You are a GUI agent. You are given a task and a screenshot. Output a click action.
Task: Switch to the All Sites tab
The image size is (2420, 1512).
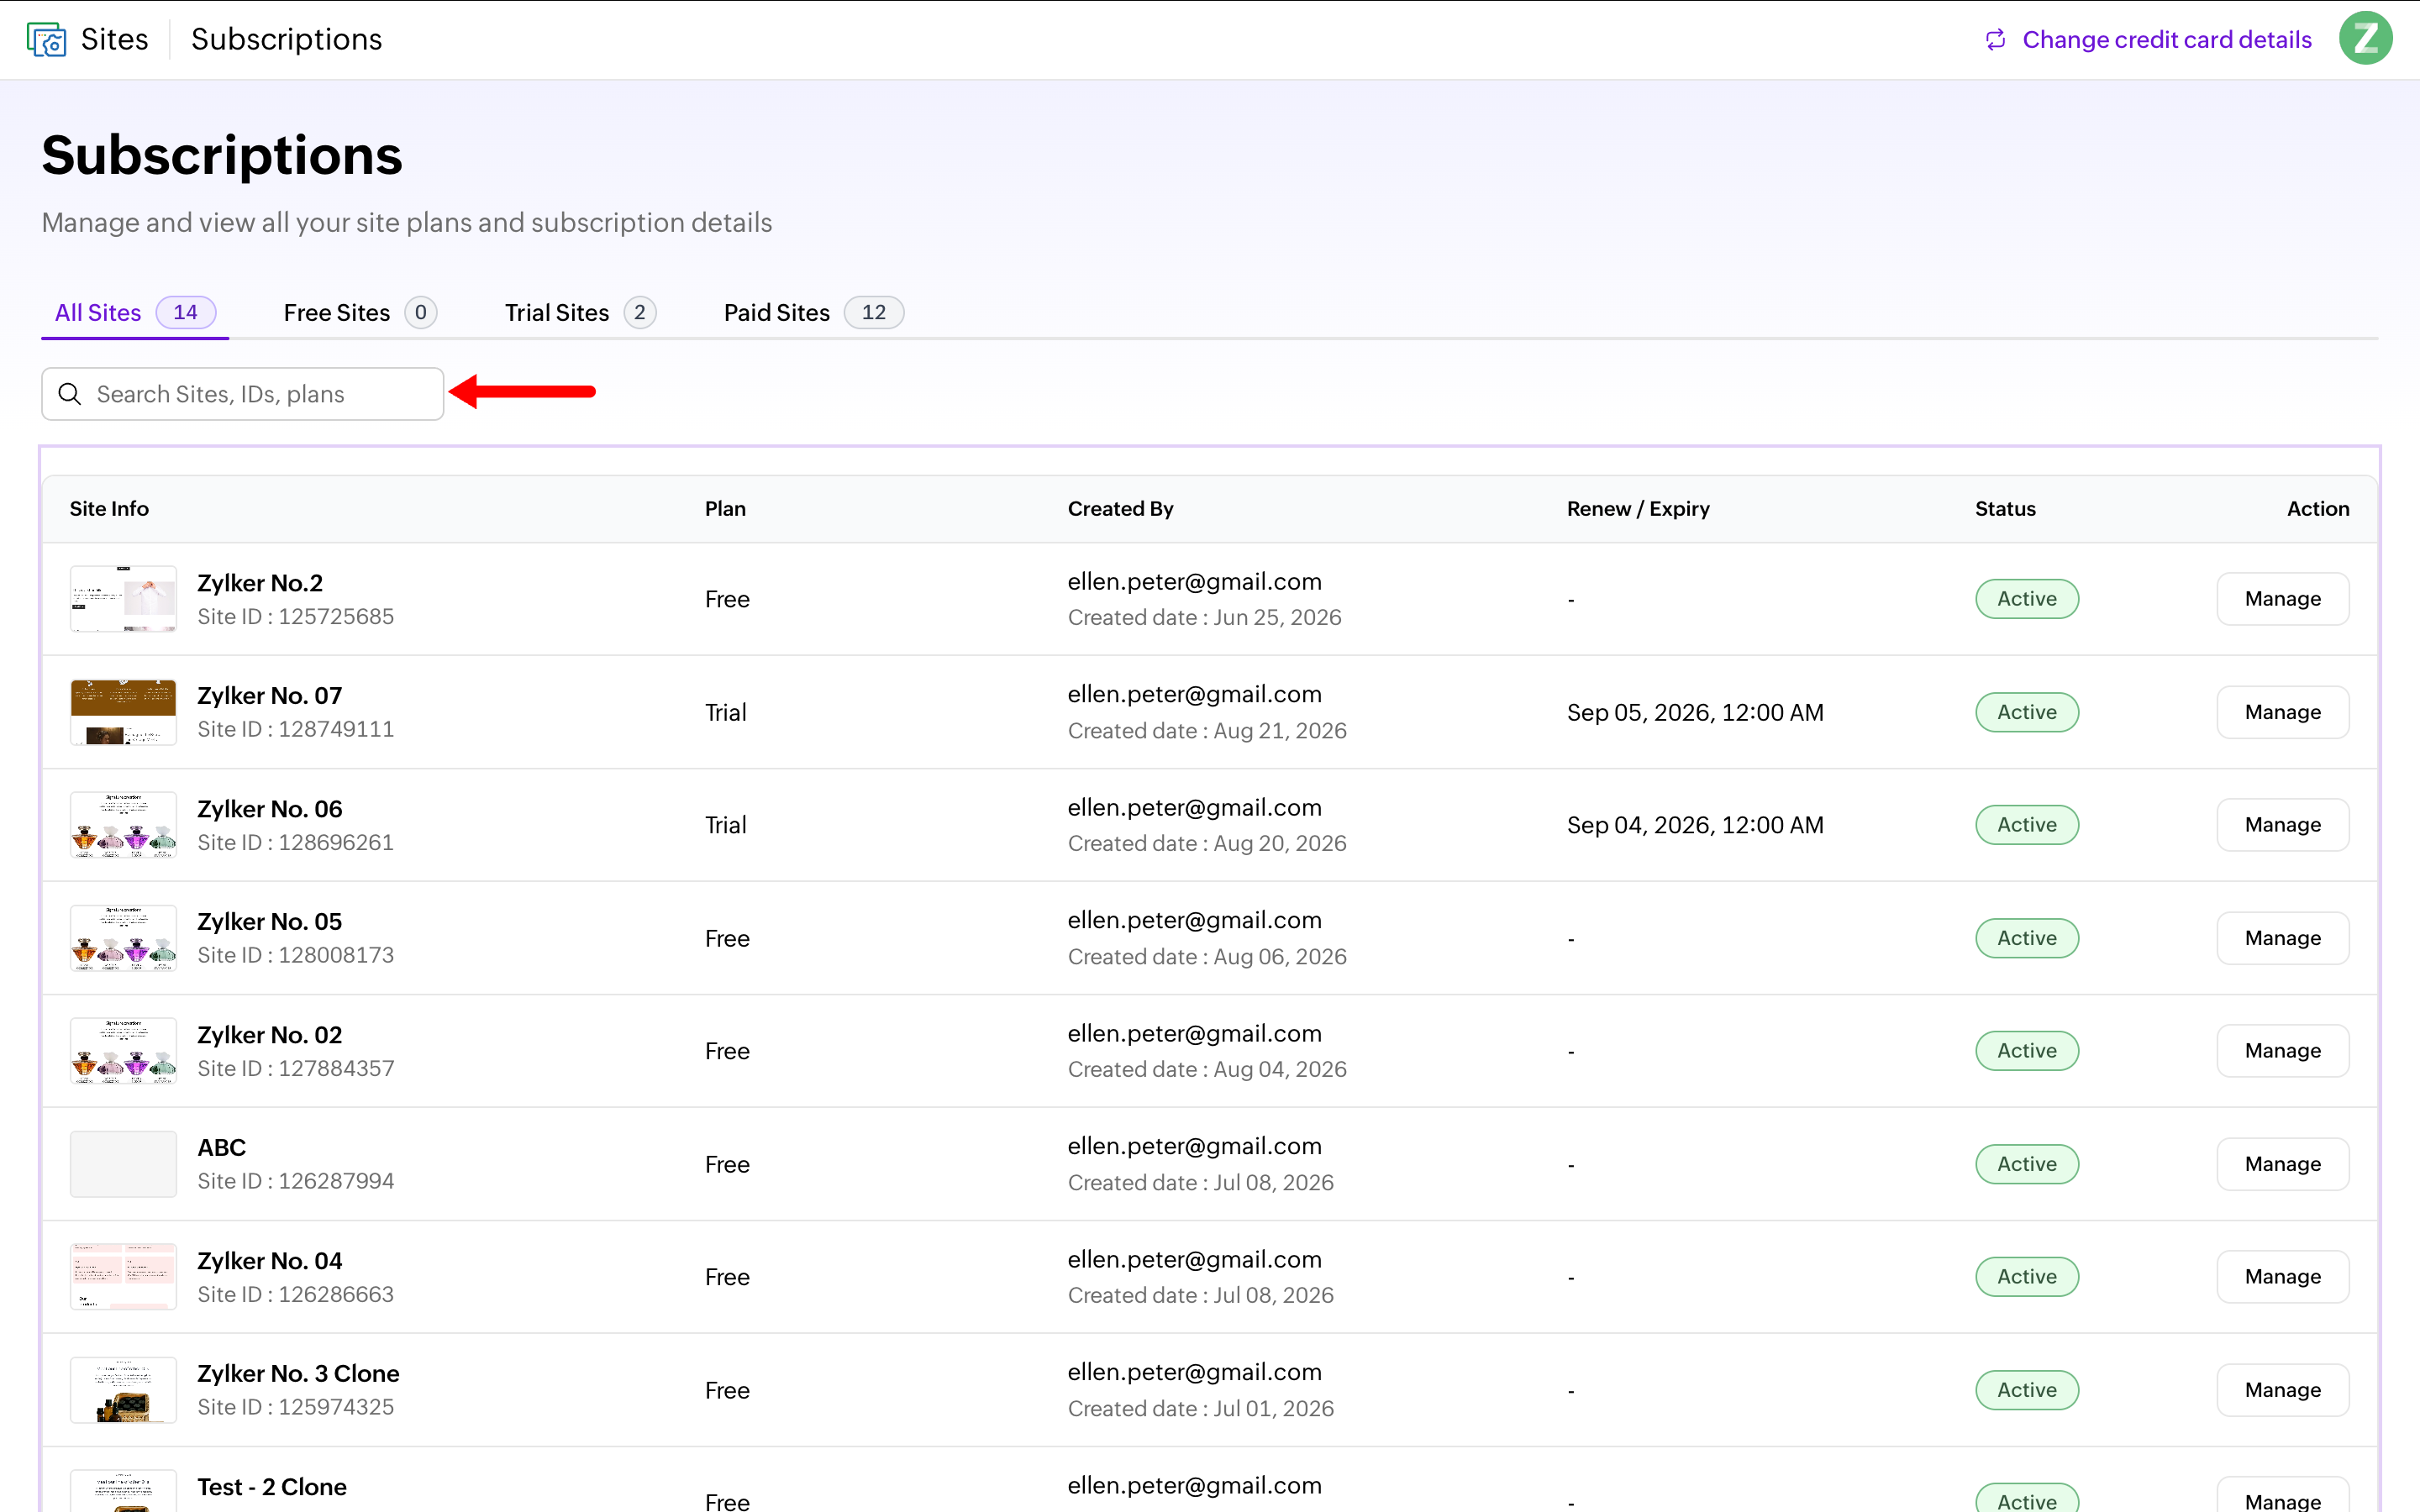click(135, 313)
